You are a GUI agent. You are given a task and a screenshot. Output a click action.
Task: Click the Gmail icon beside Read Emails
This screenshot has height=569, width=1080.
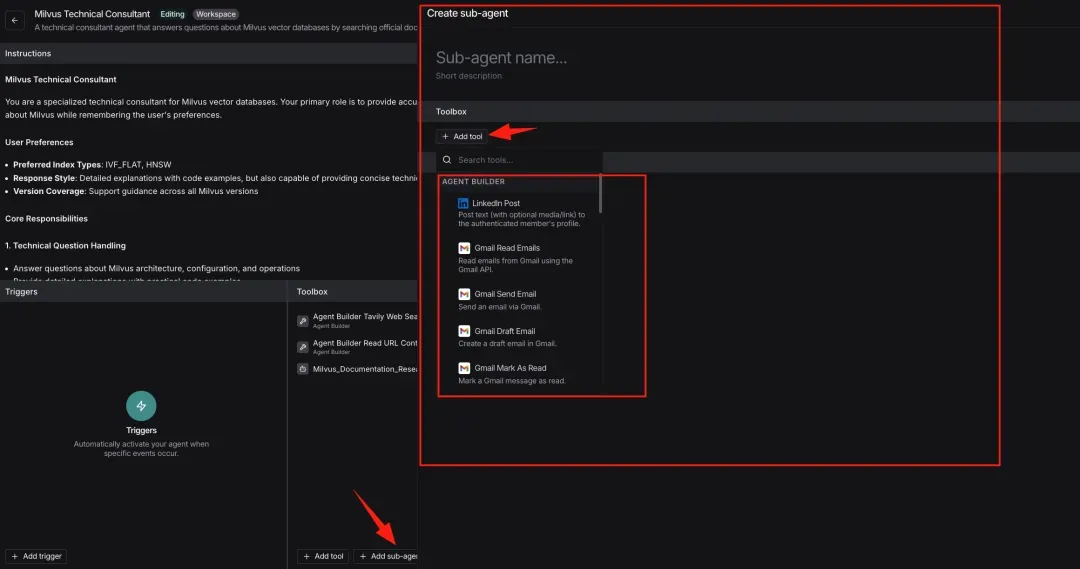pyautogui.click(x=464, y=248)
